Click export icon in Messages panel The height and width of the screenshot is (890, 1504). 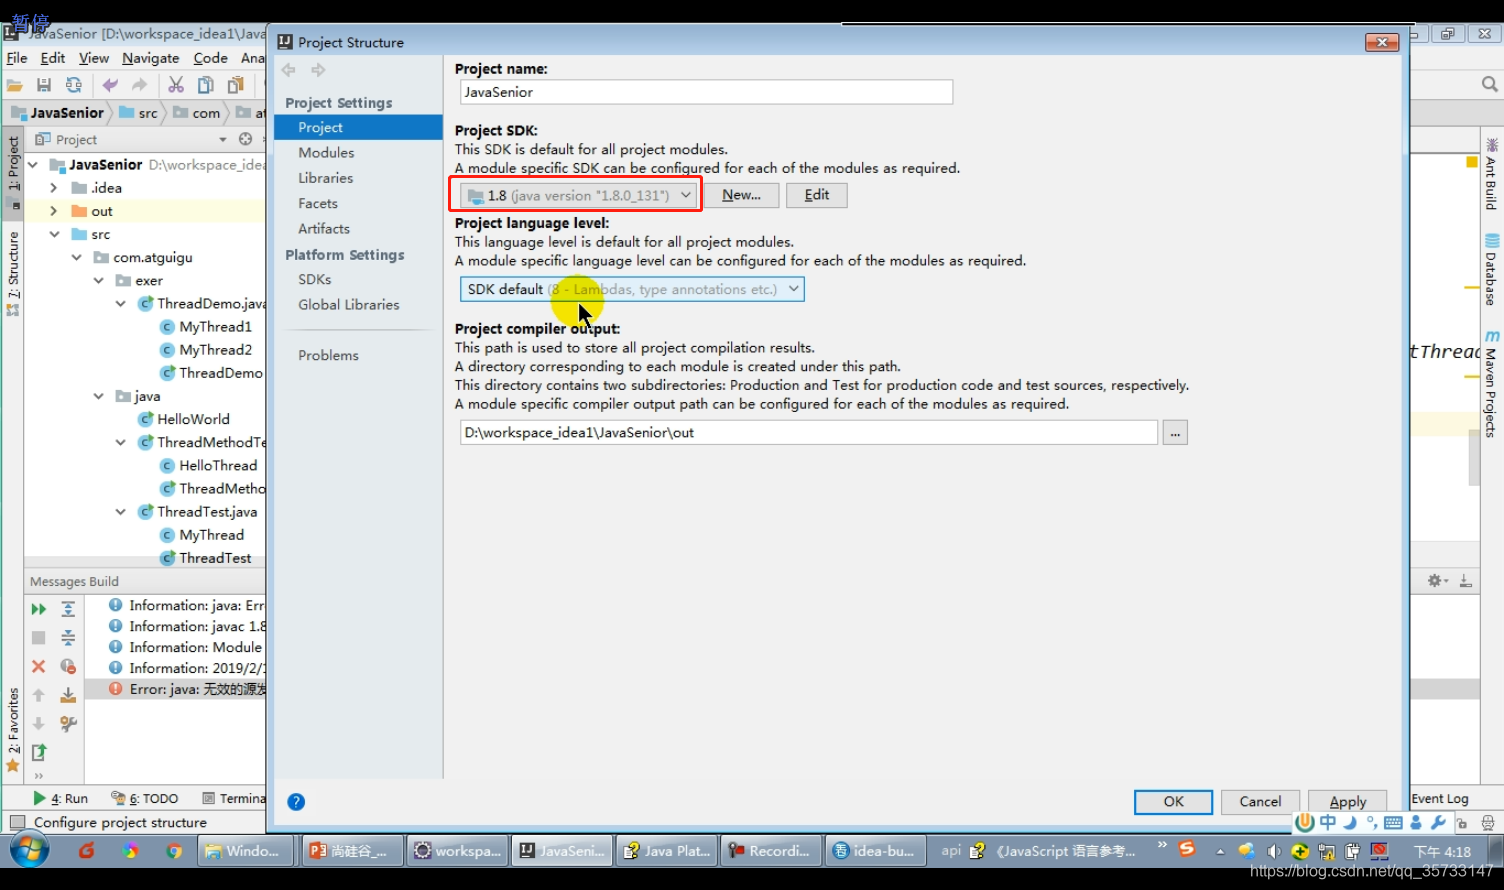pyautogui.click(x=39, y=752)
